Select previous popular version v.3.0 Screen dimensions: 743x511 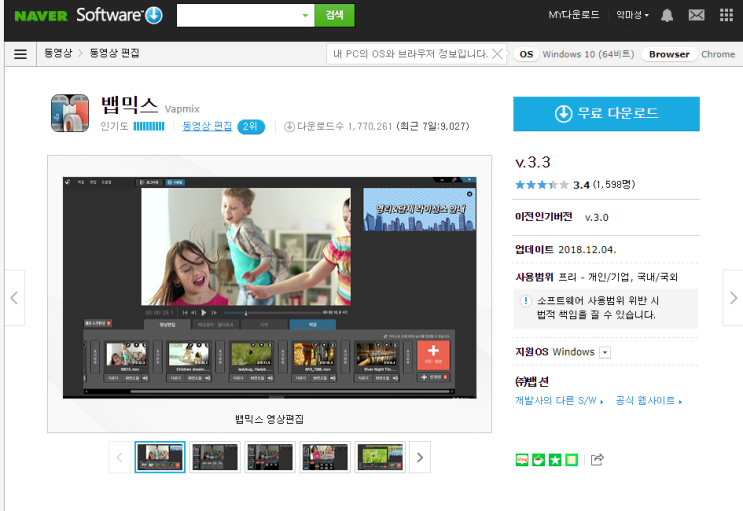[x=597, y=218]
